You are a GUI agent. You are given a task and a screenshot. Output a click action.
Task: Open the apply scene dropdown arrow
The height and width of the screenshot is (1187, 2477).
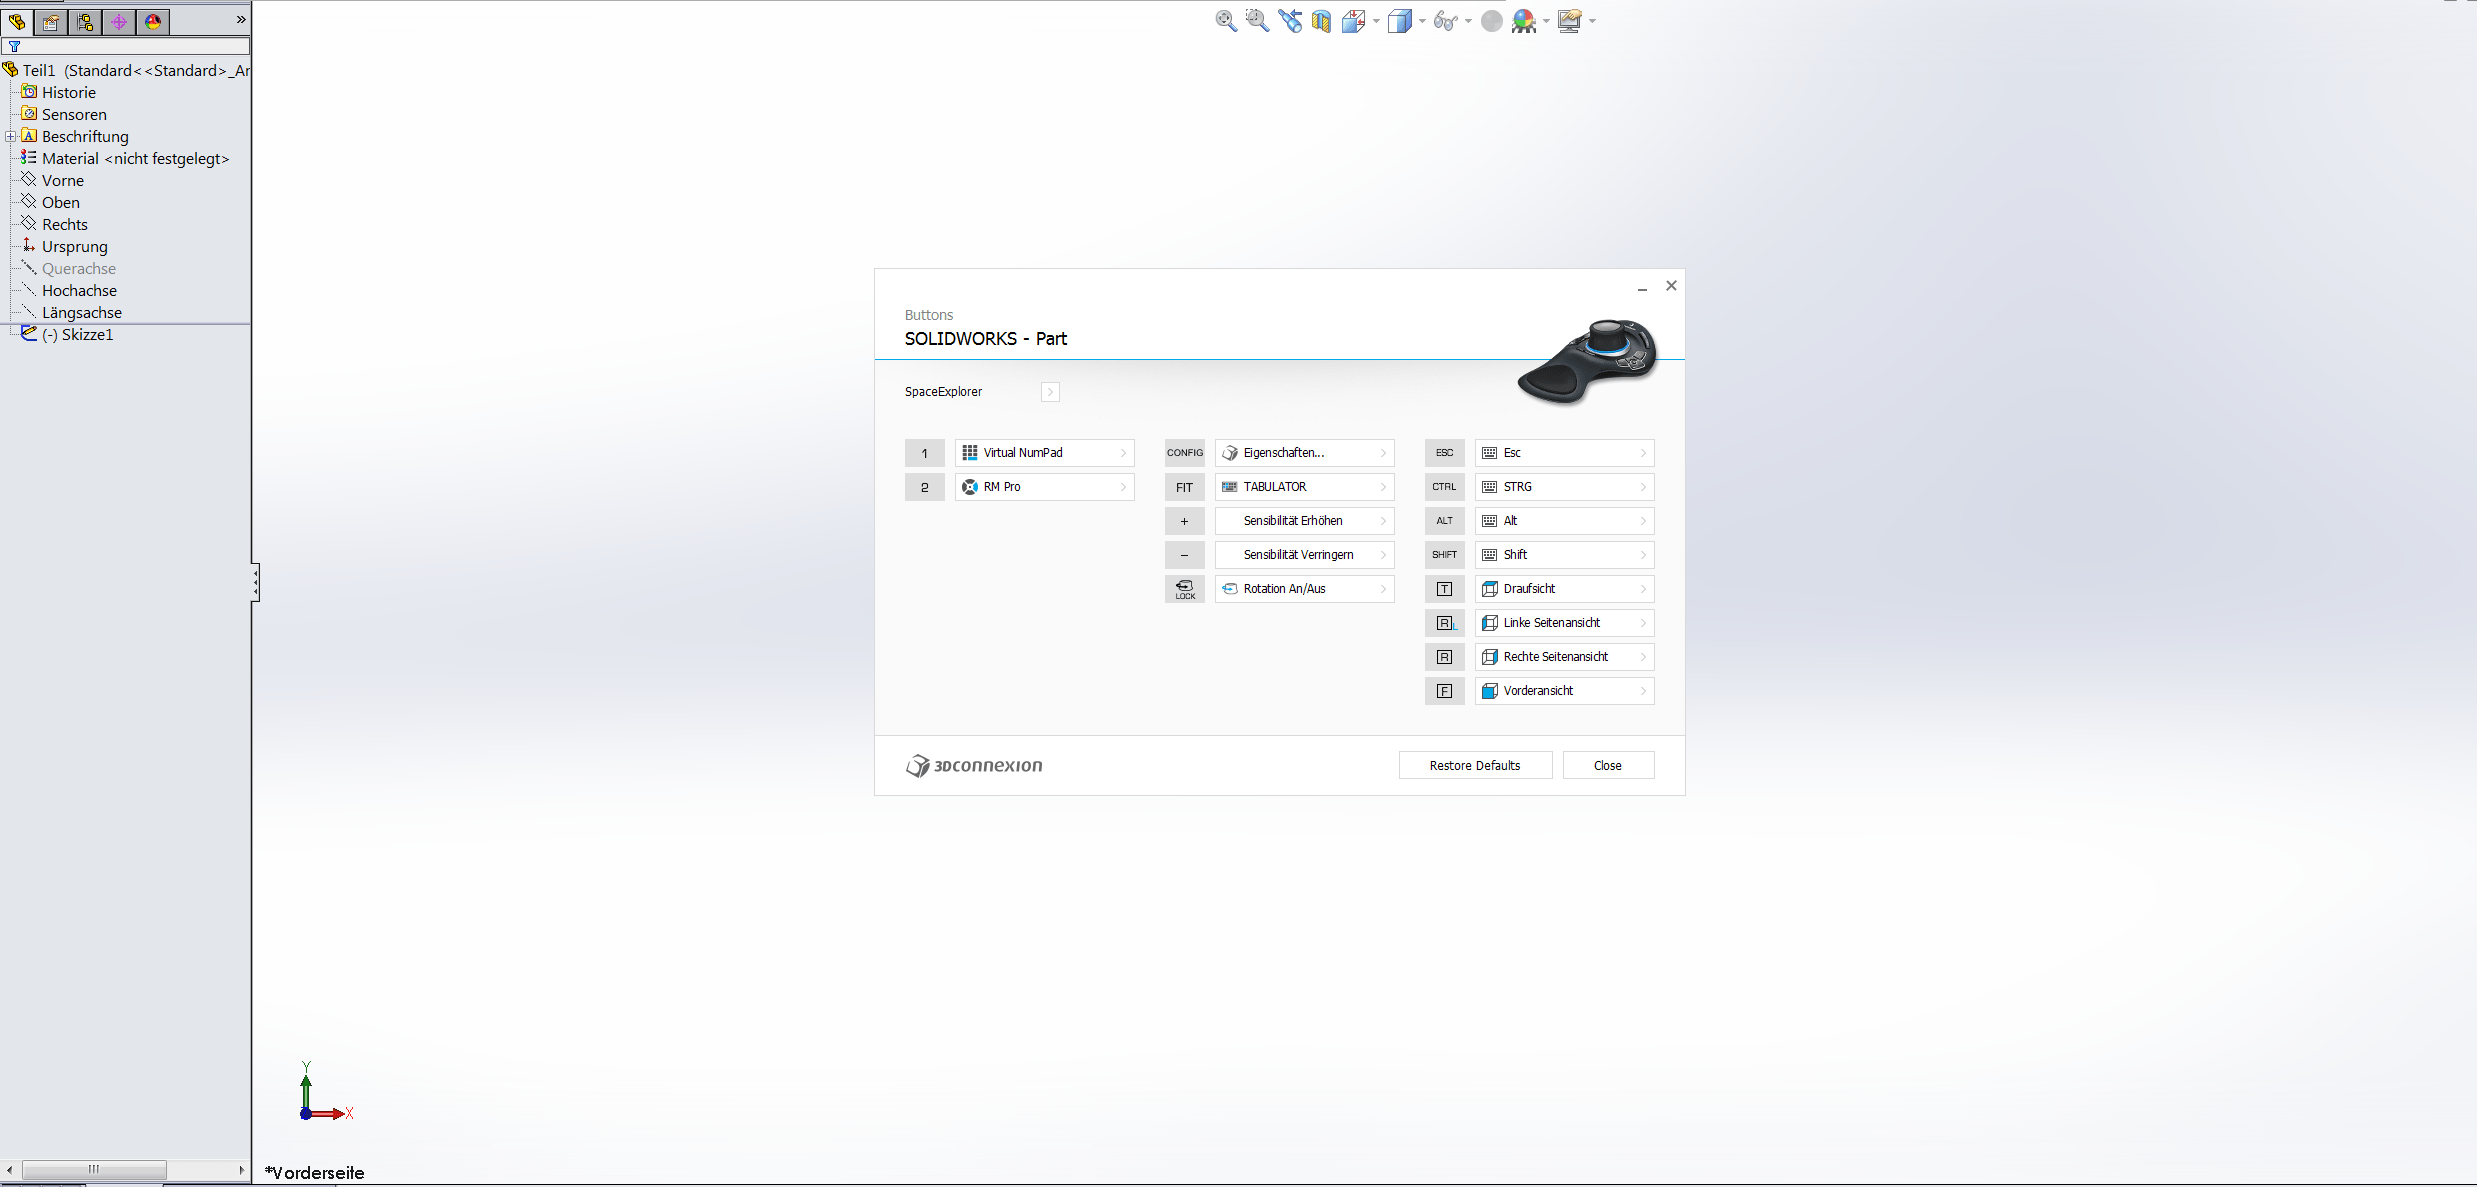(1546, 21)
